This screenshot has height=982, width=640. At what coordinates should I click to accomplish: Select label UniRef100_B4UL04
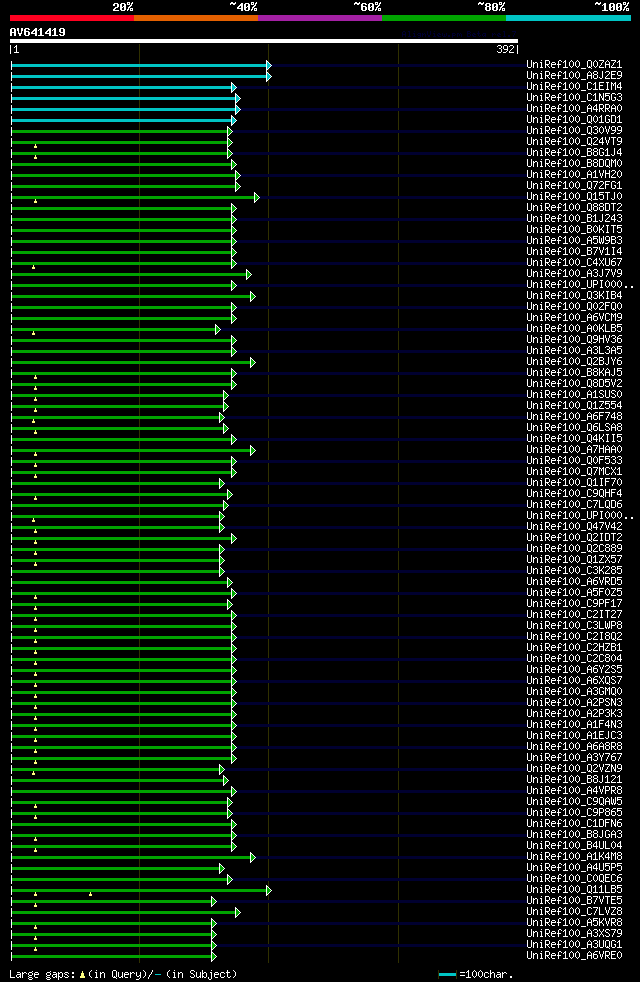tap(574, 845)
